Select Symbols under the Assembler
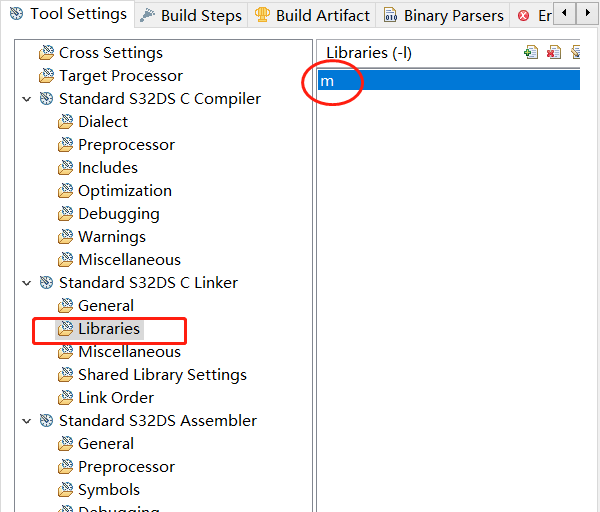 click(x=108, y=490)
